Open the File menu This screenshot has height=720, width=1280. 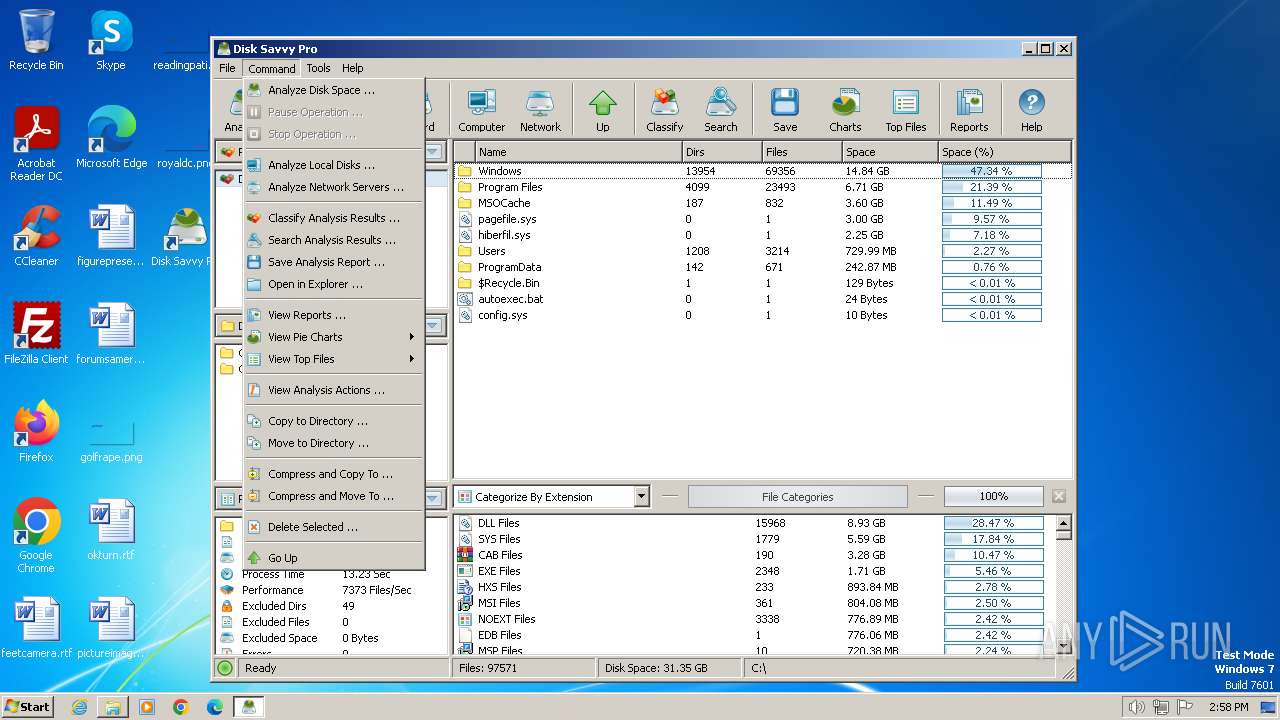(227, 68)
